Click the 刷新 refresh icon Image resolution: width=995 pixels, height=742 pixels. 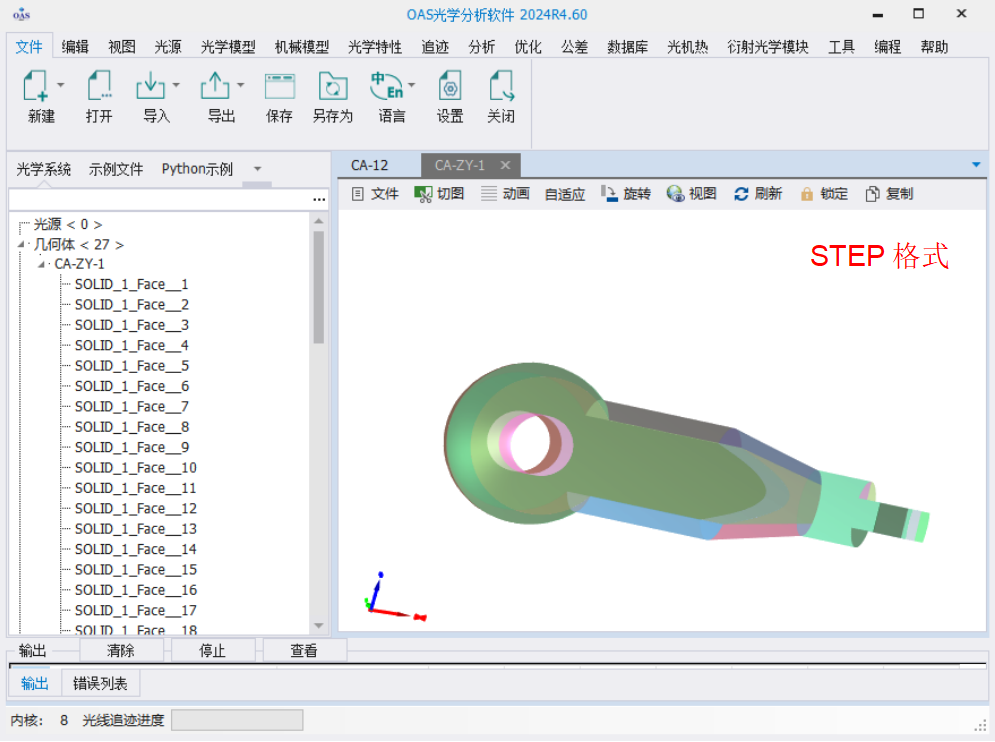coord(741,194)
